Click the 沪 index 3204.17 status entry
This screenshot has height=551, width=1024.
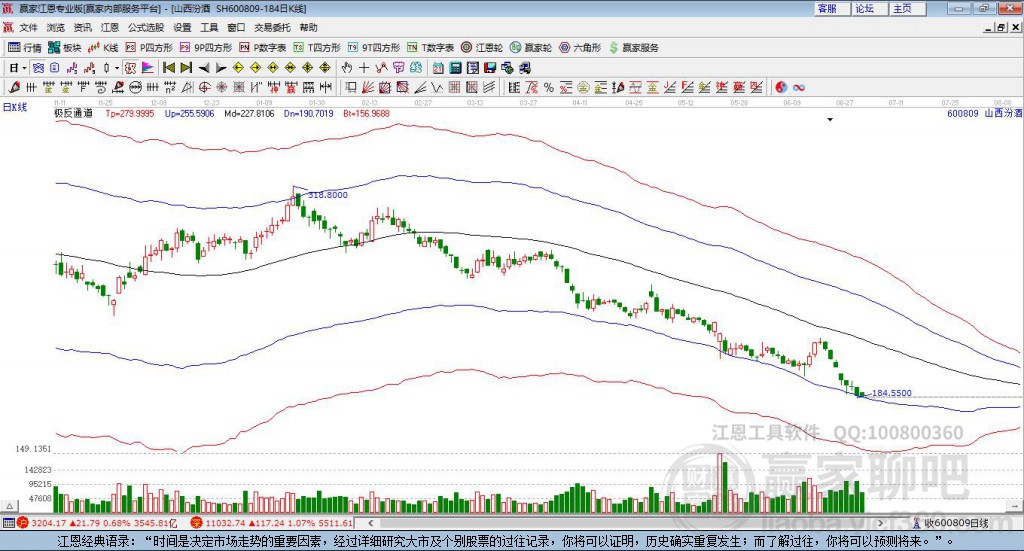[x=97, y=523]
